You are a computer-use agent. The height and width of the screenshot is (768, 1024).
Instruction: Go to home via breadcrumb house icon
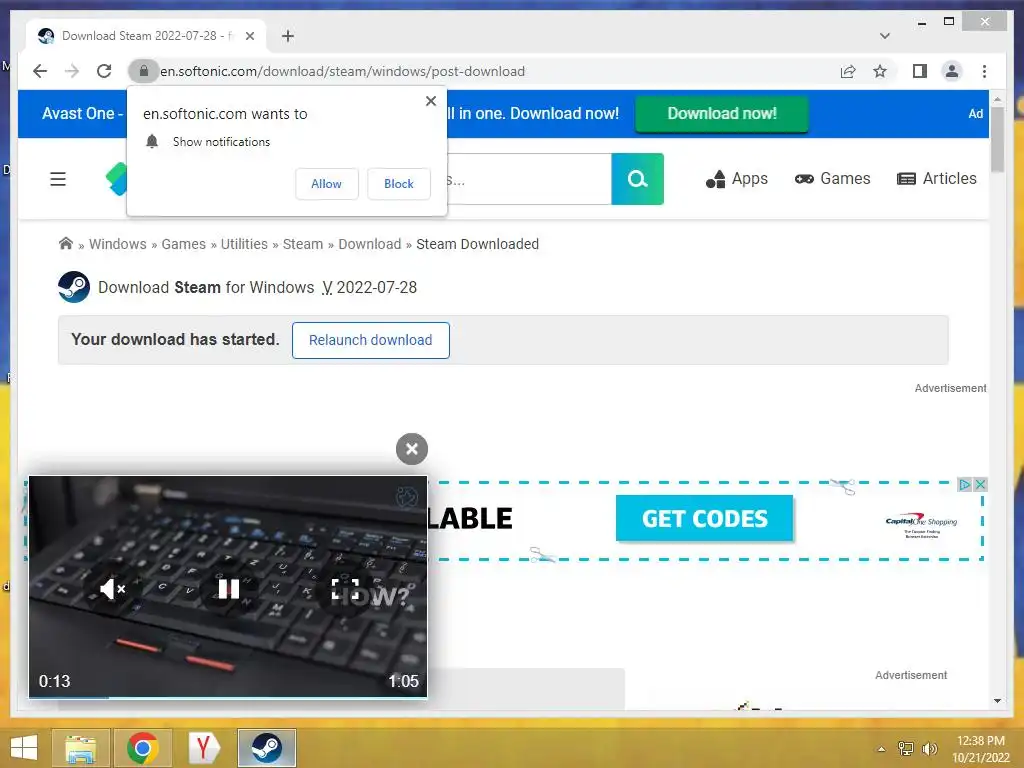[65, 244]
